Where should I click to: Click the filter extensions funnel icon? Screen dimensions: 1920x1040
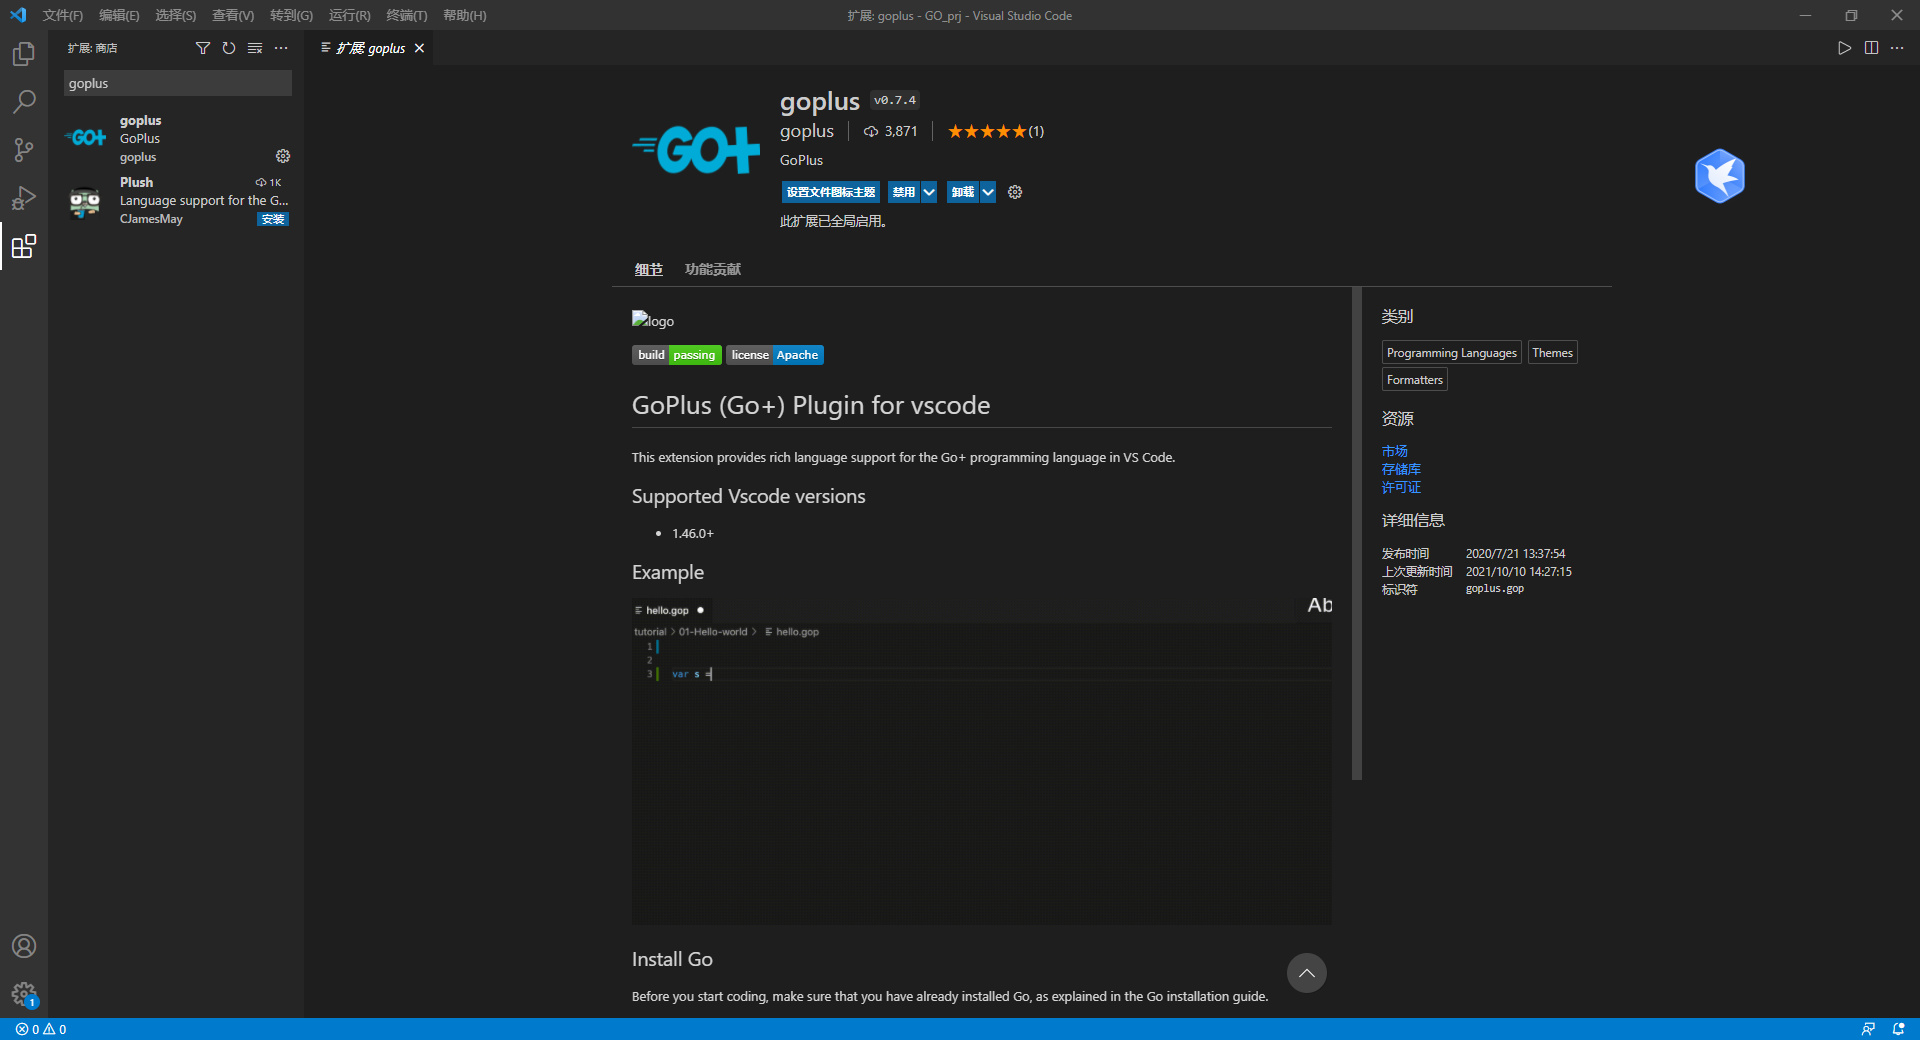click(203, 48)
